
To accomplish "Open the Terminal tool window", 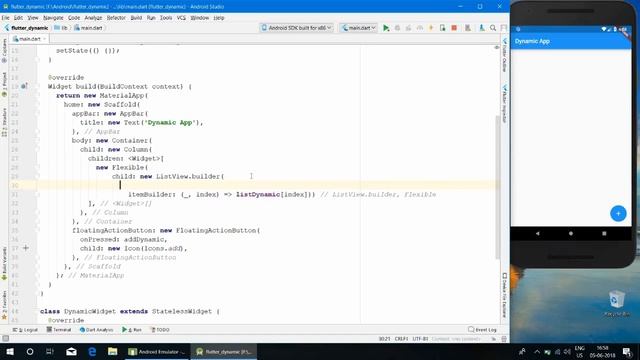I will pyautogui.click(x=59, y=330).
